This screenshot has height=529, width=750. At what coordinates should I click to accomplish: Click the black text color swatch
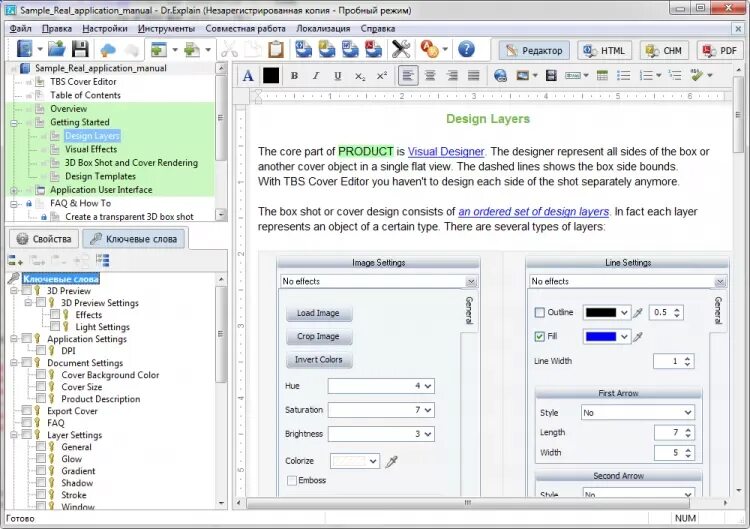[x=271, y=76]
